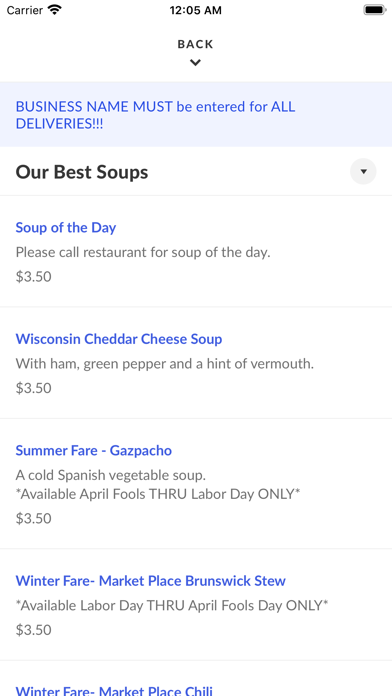Screen dimensions: 392x696
Task: Tap the Wi-Fi icon in status bar
Action: click(55, 10)
